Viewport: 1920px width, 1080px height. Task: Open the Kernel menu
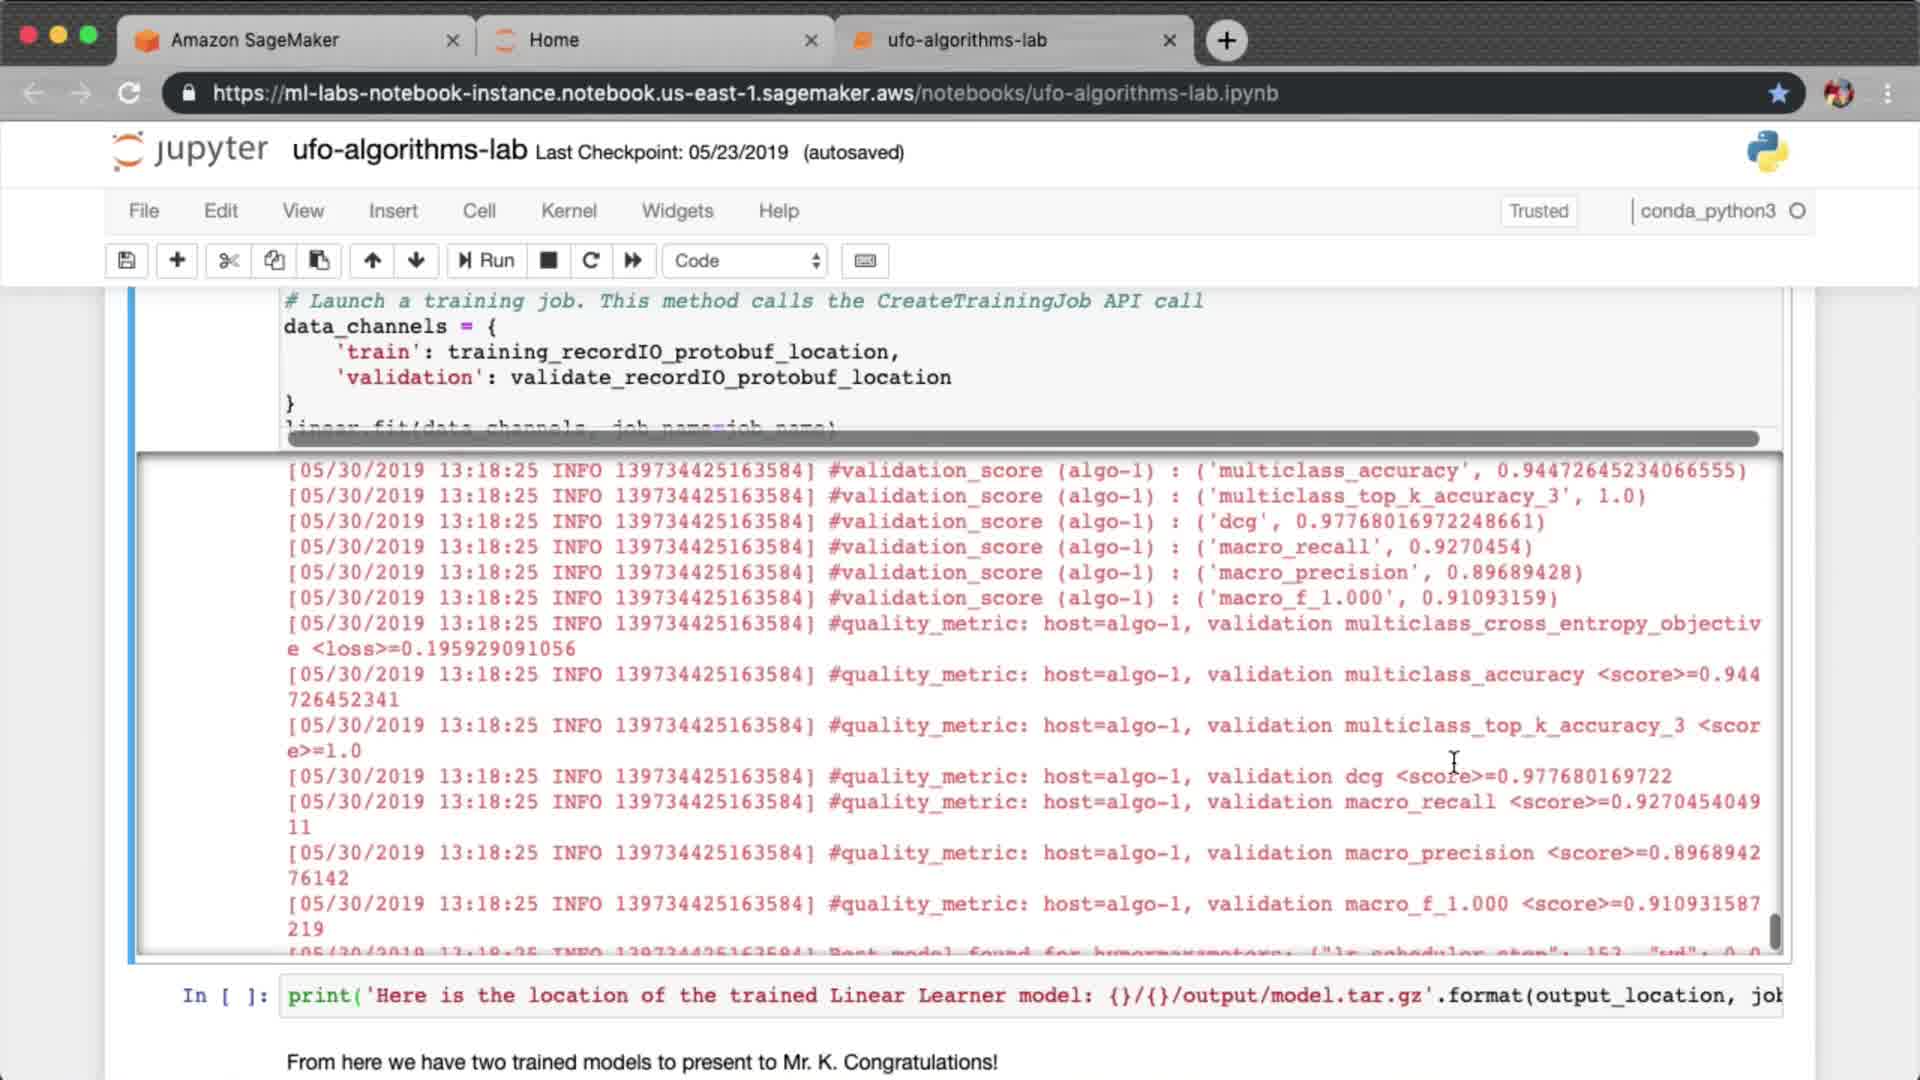[568, 211]
